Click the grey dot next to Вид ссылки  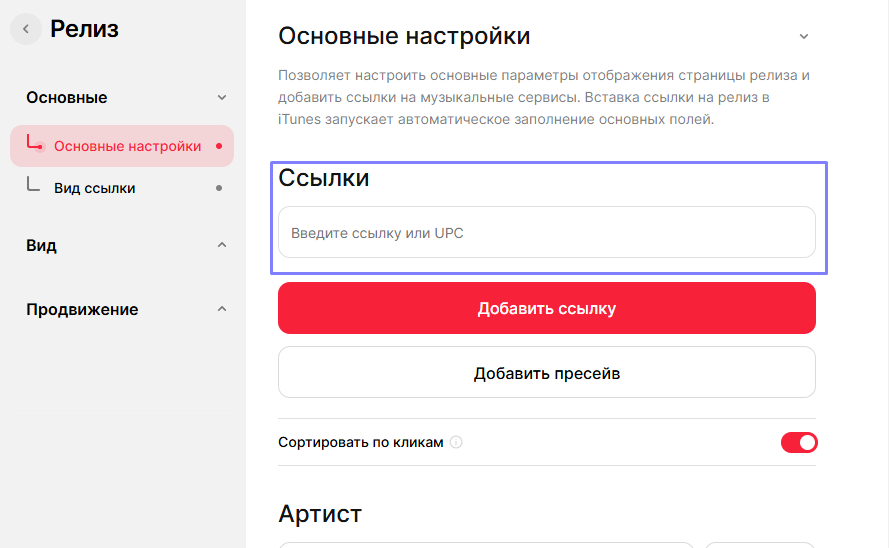(219, 188)
